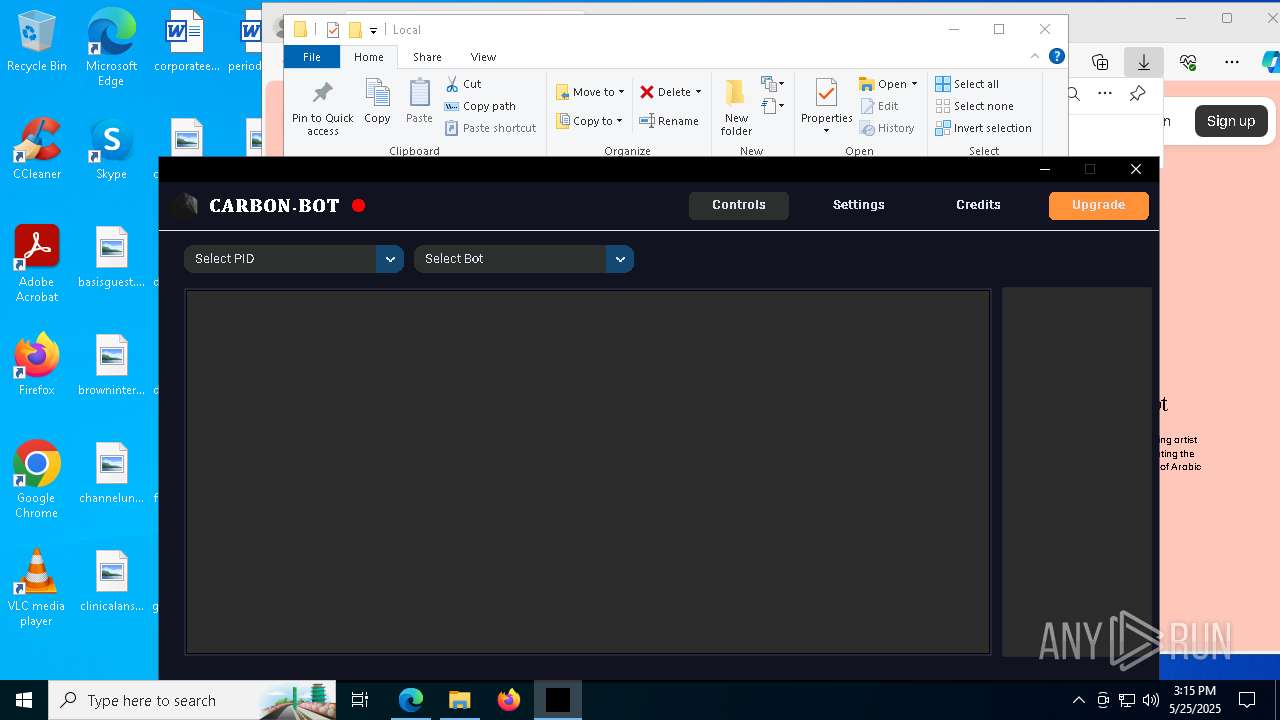This screenshot has width=1280, height=720.
Task: Click the Sign up button in Edge
Action: click(x=1230, y=121)
